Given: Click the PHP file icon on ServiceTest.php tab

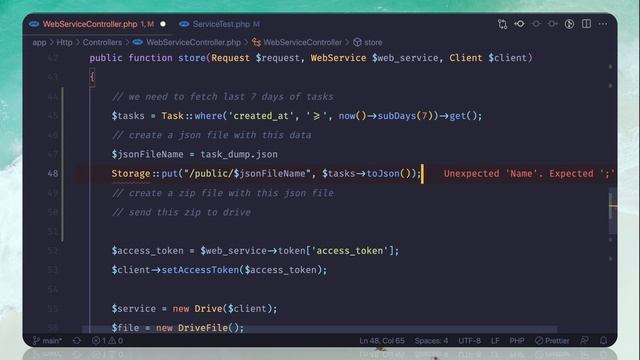Looking at the screenshot, I should coord(184,24).
